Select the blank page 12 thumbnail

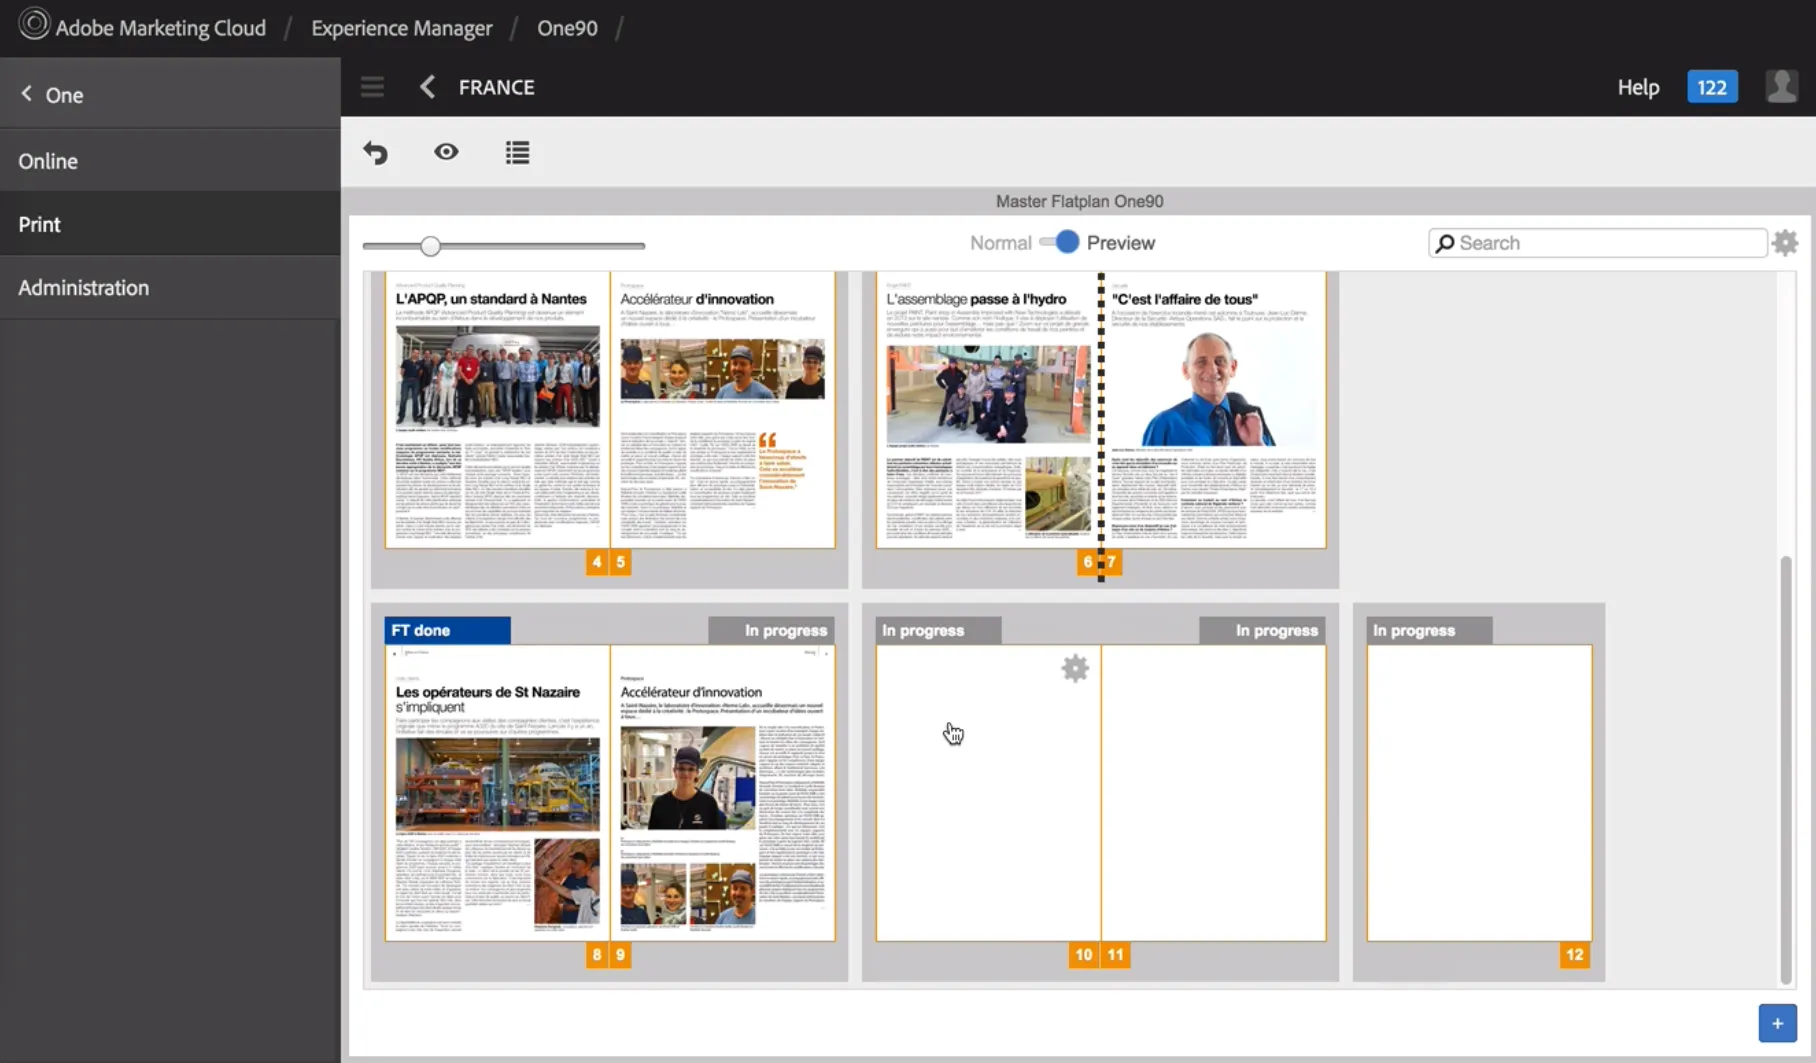1479,792
